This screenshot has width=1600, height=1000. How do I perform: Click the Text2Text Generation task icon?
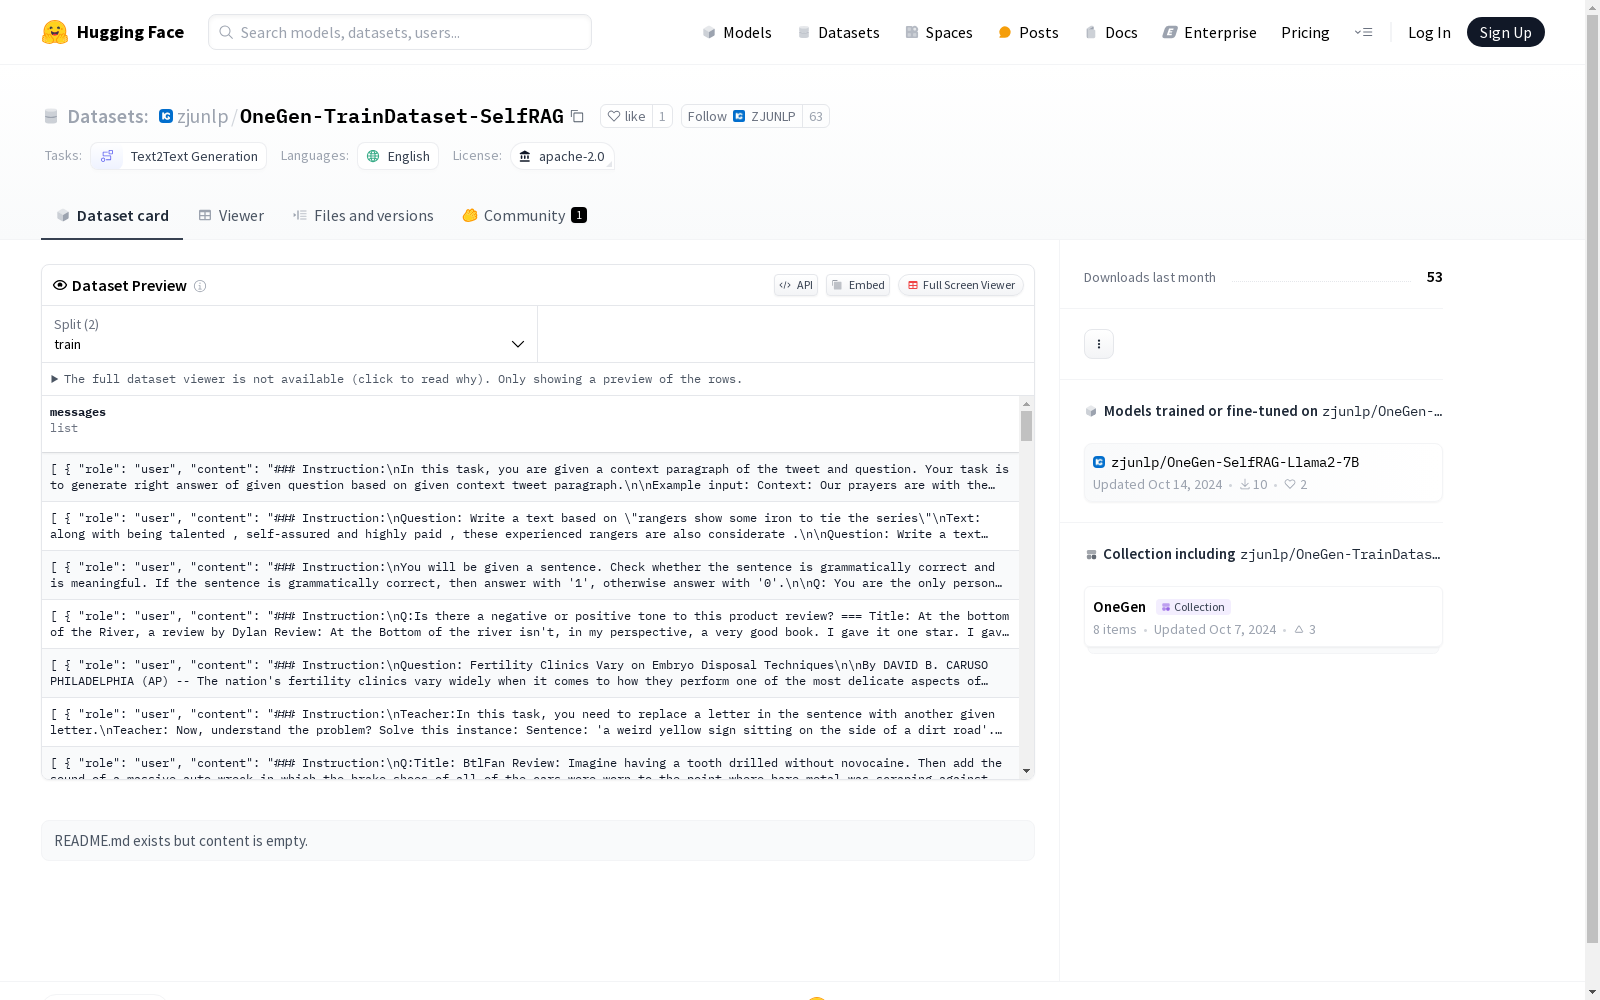point(107,156)
